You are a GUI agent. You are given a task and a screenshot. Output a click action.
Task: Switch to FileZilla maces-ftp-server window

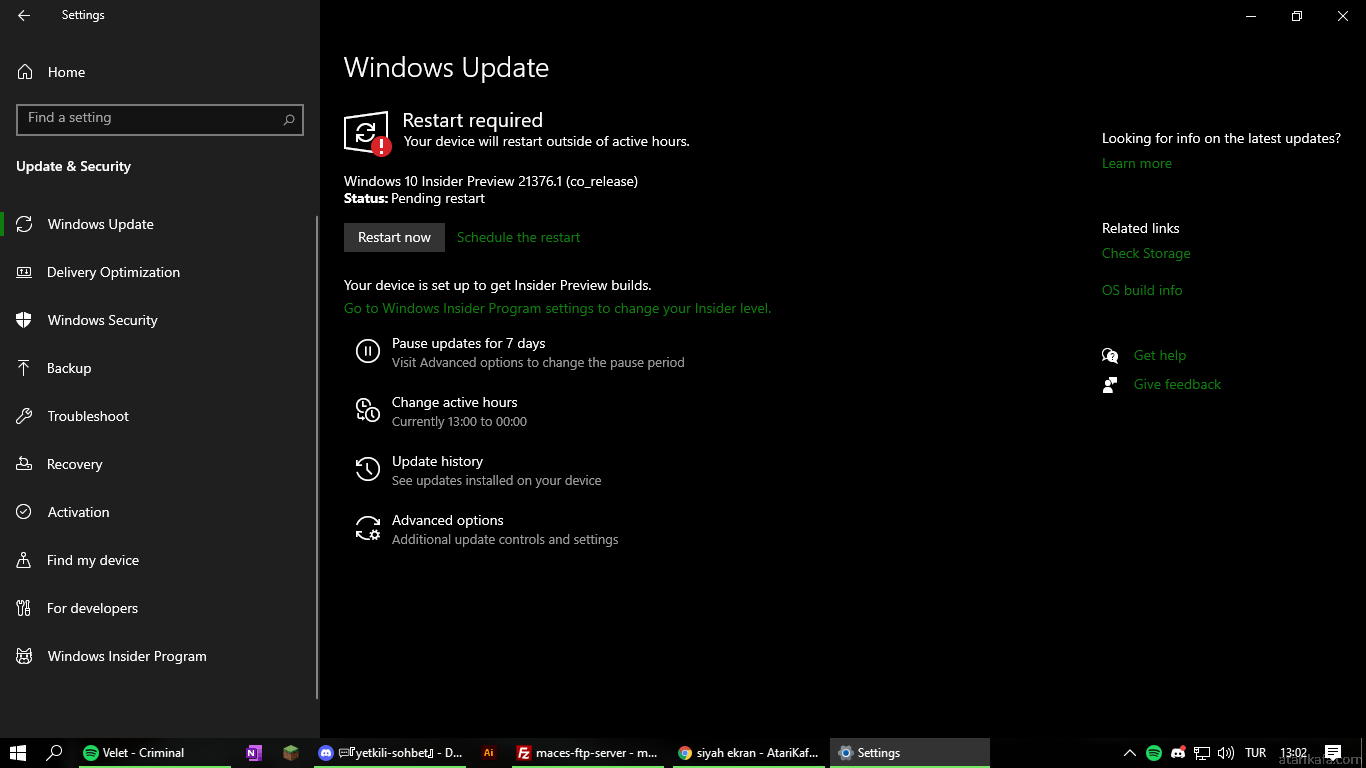coord(587,753)
